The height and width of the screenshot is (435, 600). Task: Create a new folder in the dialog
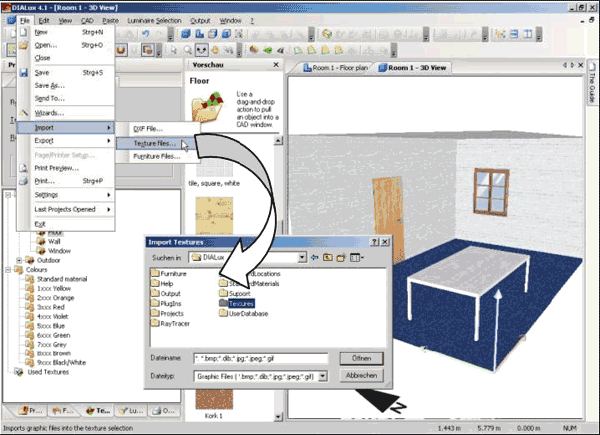[340, 257]
